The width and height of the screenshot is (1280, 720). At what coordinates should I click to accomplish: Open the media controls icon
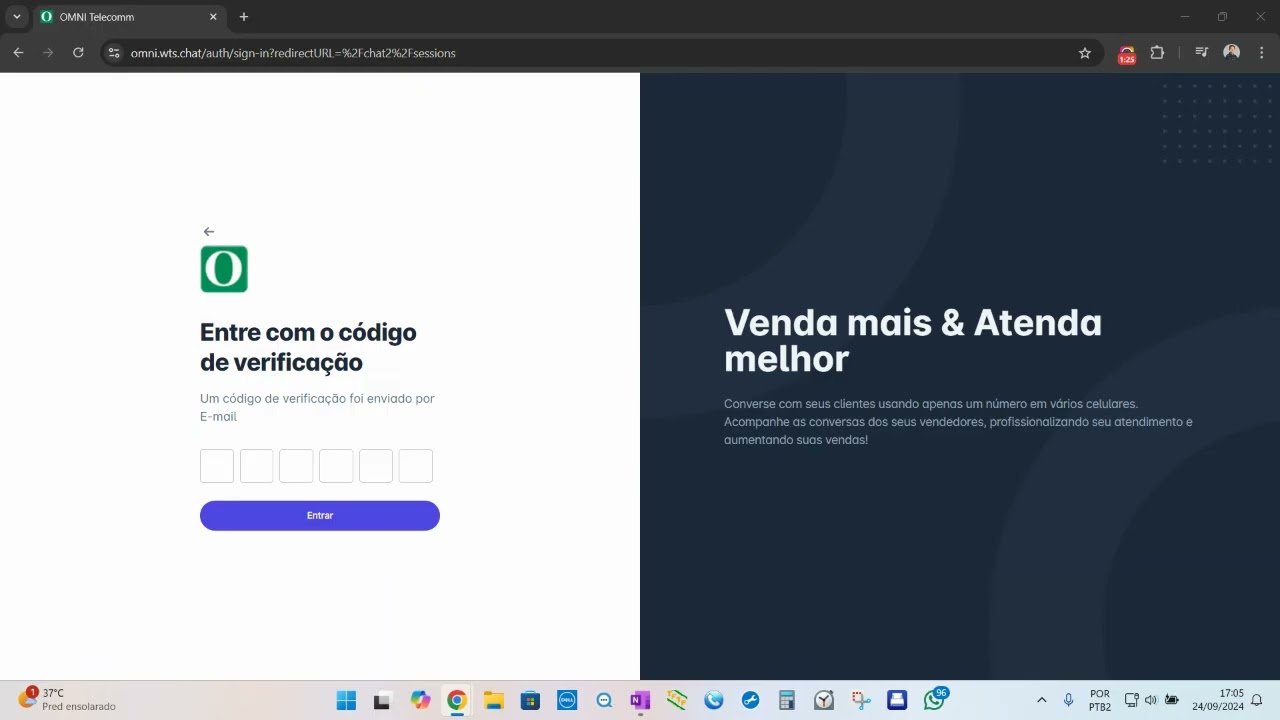[1202, 53]
